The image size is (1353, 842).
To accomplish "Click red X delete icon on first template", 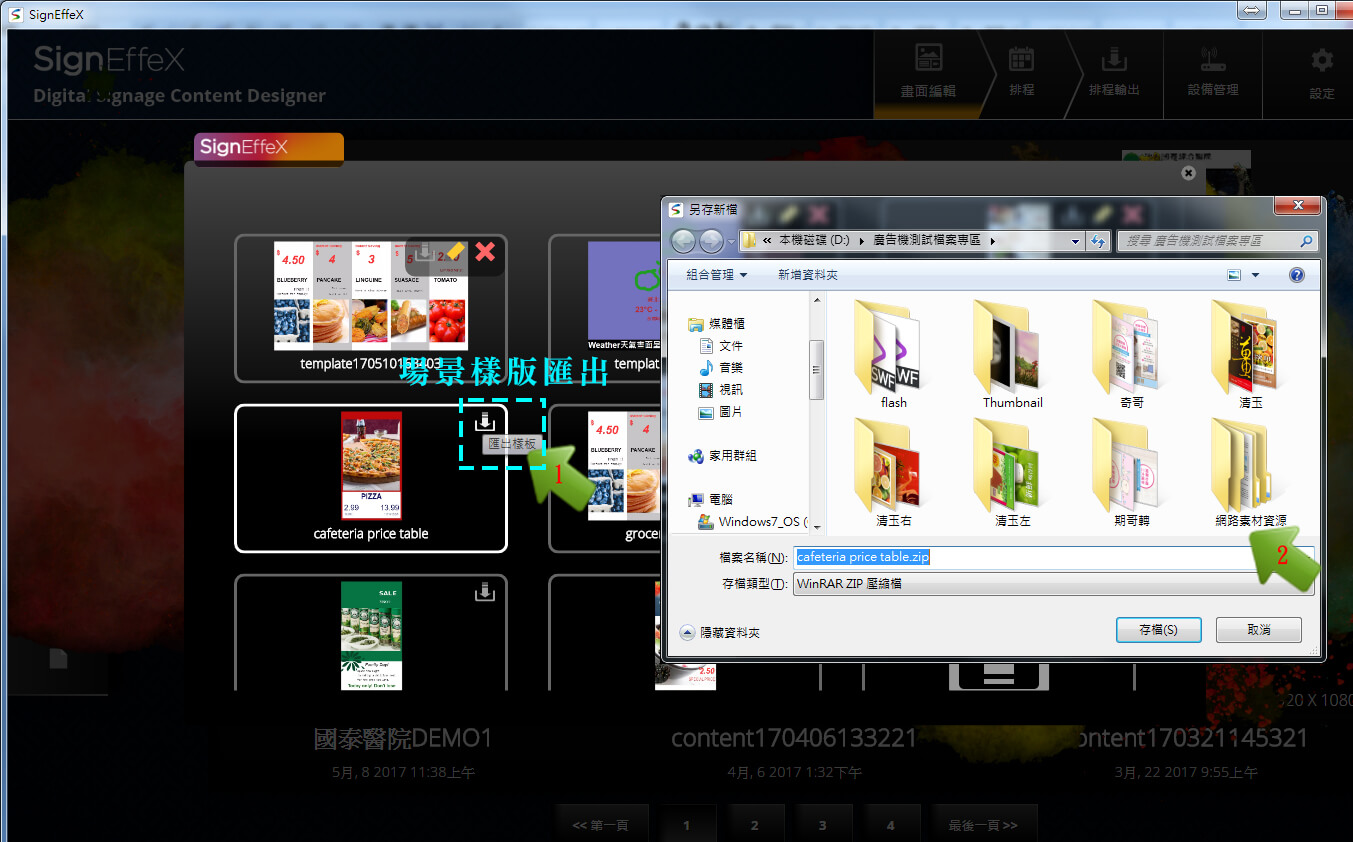I will point(485,252).
